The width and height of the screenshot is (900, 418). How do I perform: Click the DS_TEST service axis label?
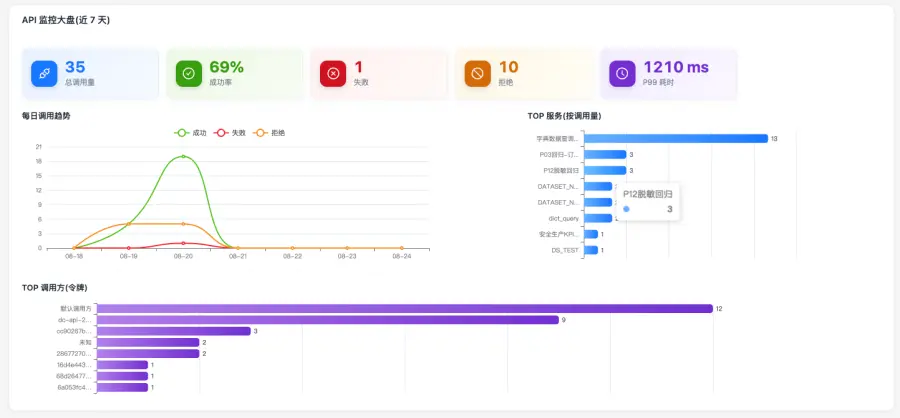pyautogui.click(x=566, y=250)
